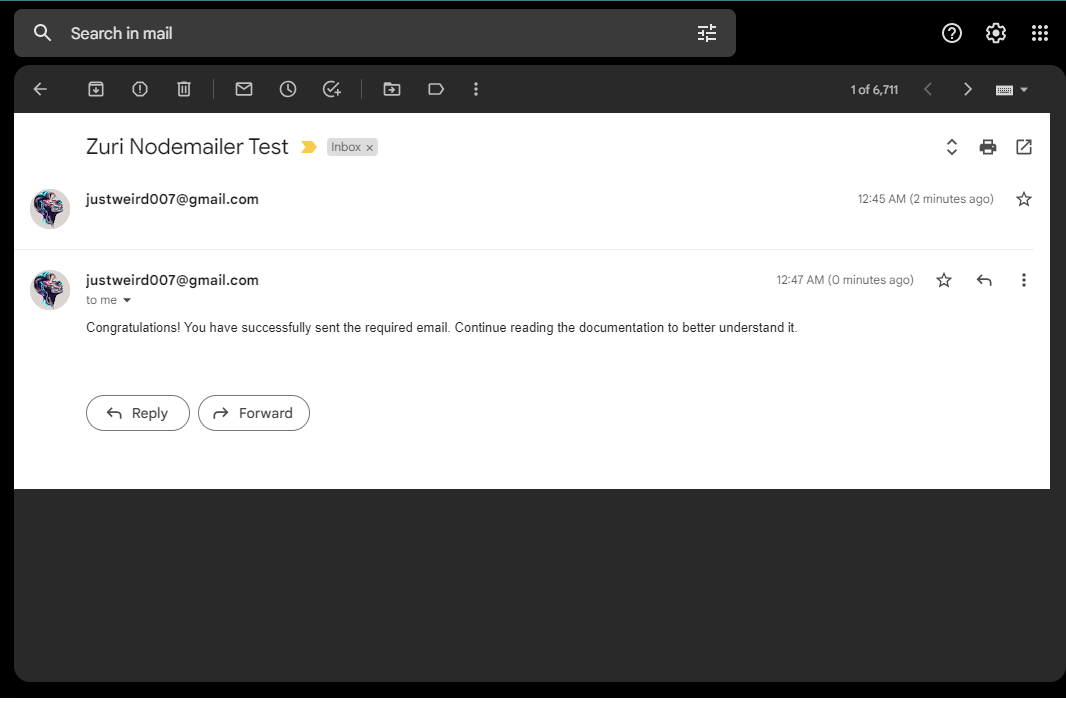
Task: Open the Settings gear
Action: coord(996,33)
